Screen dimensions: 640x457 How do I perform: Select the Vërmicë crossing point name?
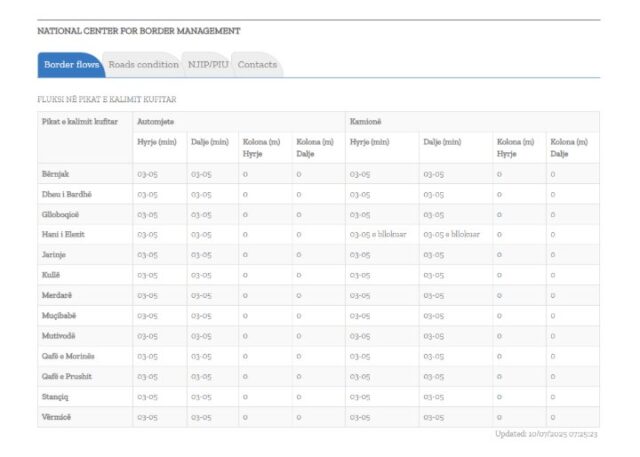click(x=56, y=417)
